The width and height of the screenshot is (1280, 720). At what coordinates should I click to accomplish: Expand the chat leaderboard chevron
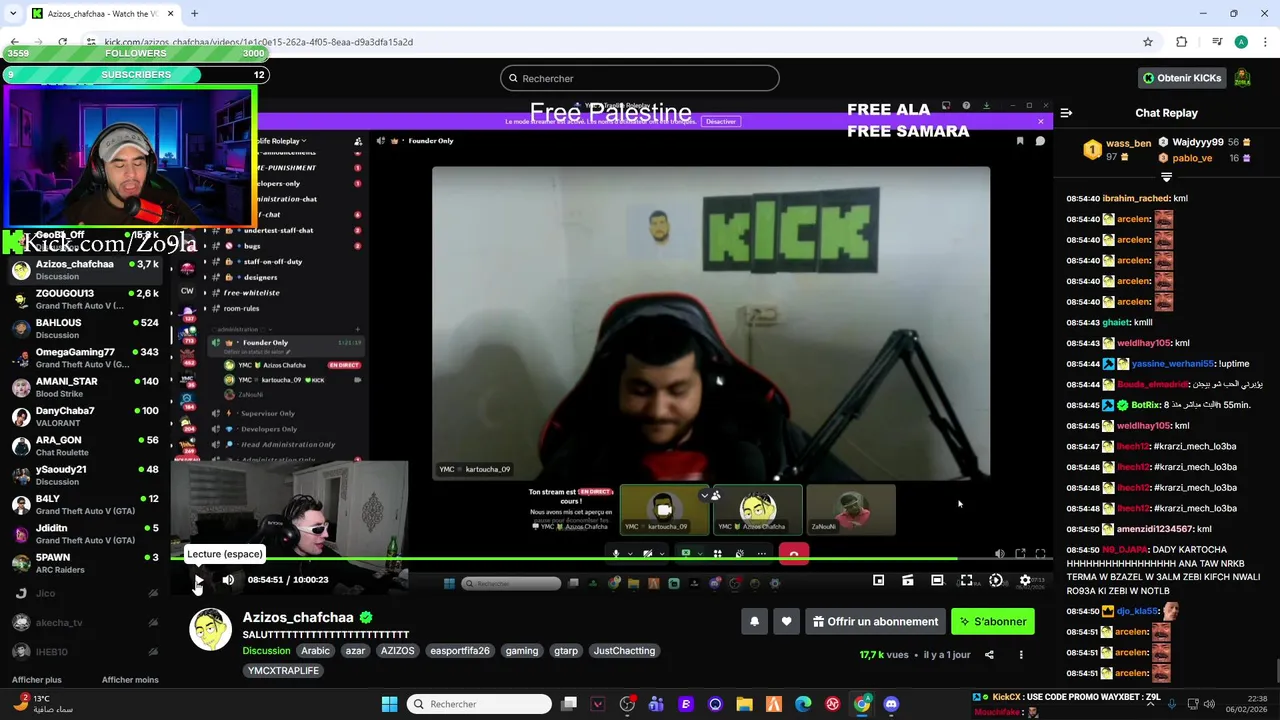(1166, 177)
